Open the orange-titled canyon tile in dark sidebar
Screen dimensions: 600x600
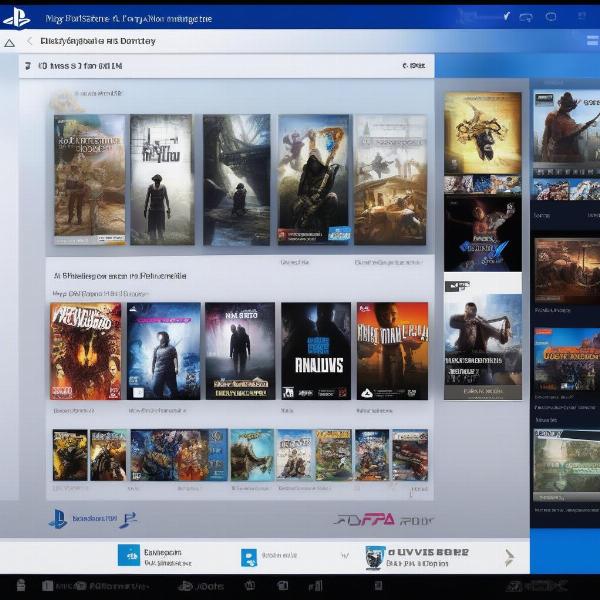click(567, 359)
